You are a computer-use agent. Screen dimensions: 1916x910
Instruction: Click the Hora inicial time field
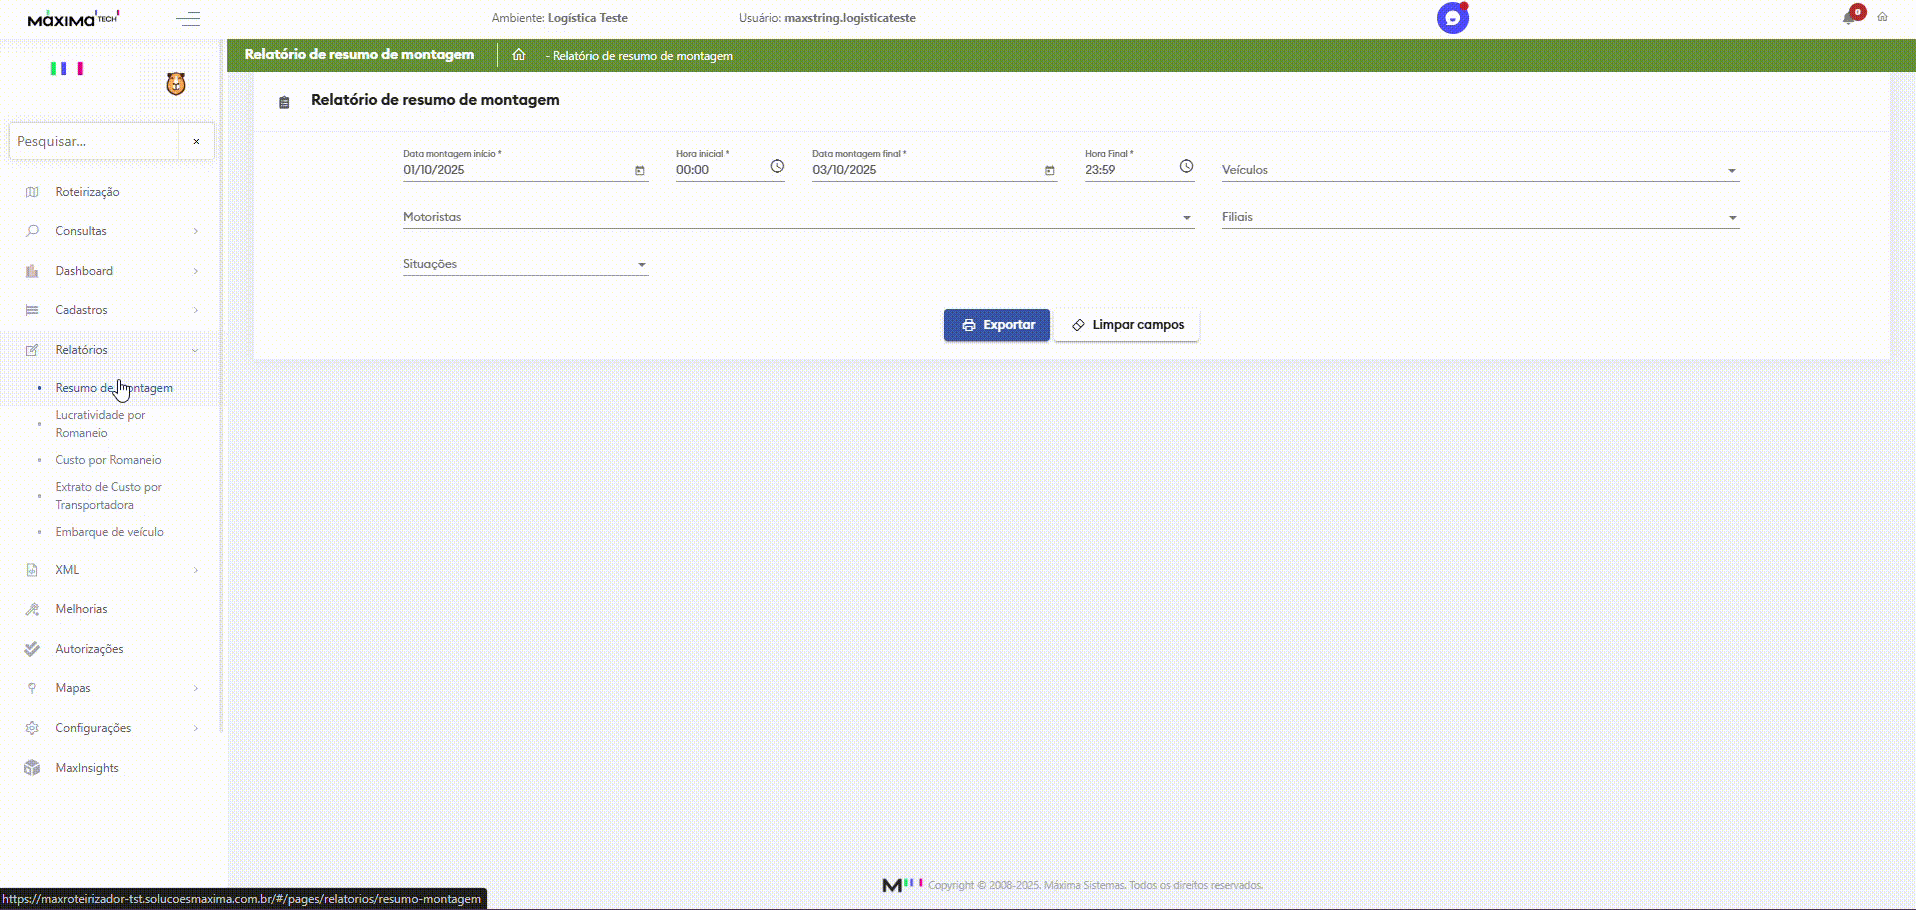[720, 170]
